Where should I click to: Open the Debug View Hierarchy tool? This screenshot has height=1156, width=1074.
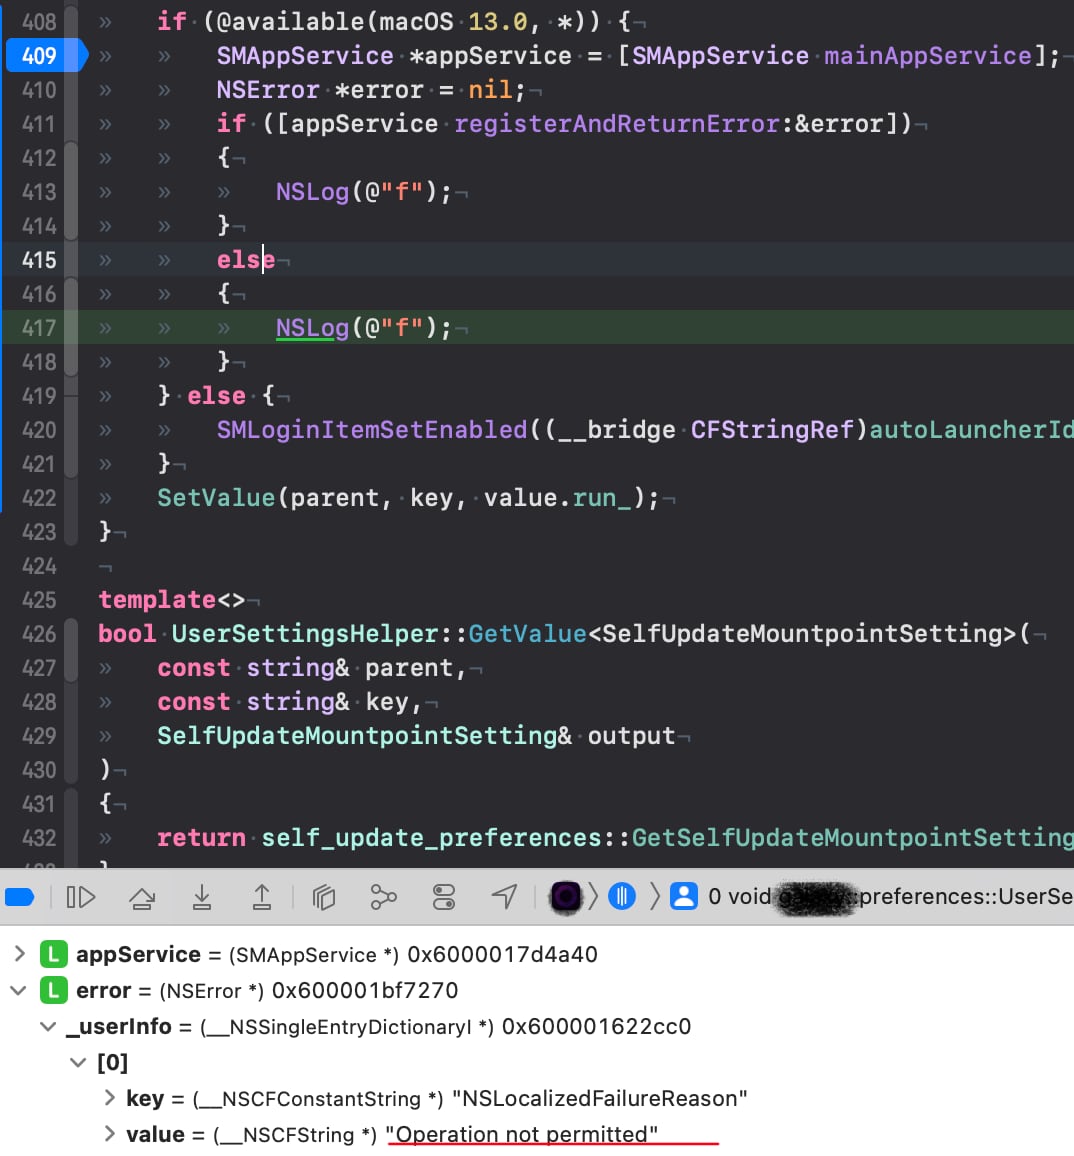(323, 897)
